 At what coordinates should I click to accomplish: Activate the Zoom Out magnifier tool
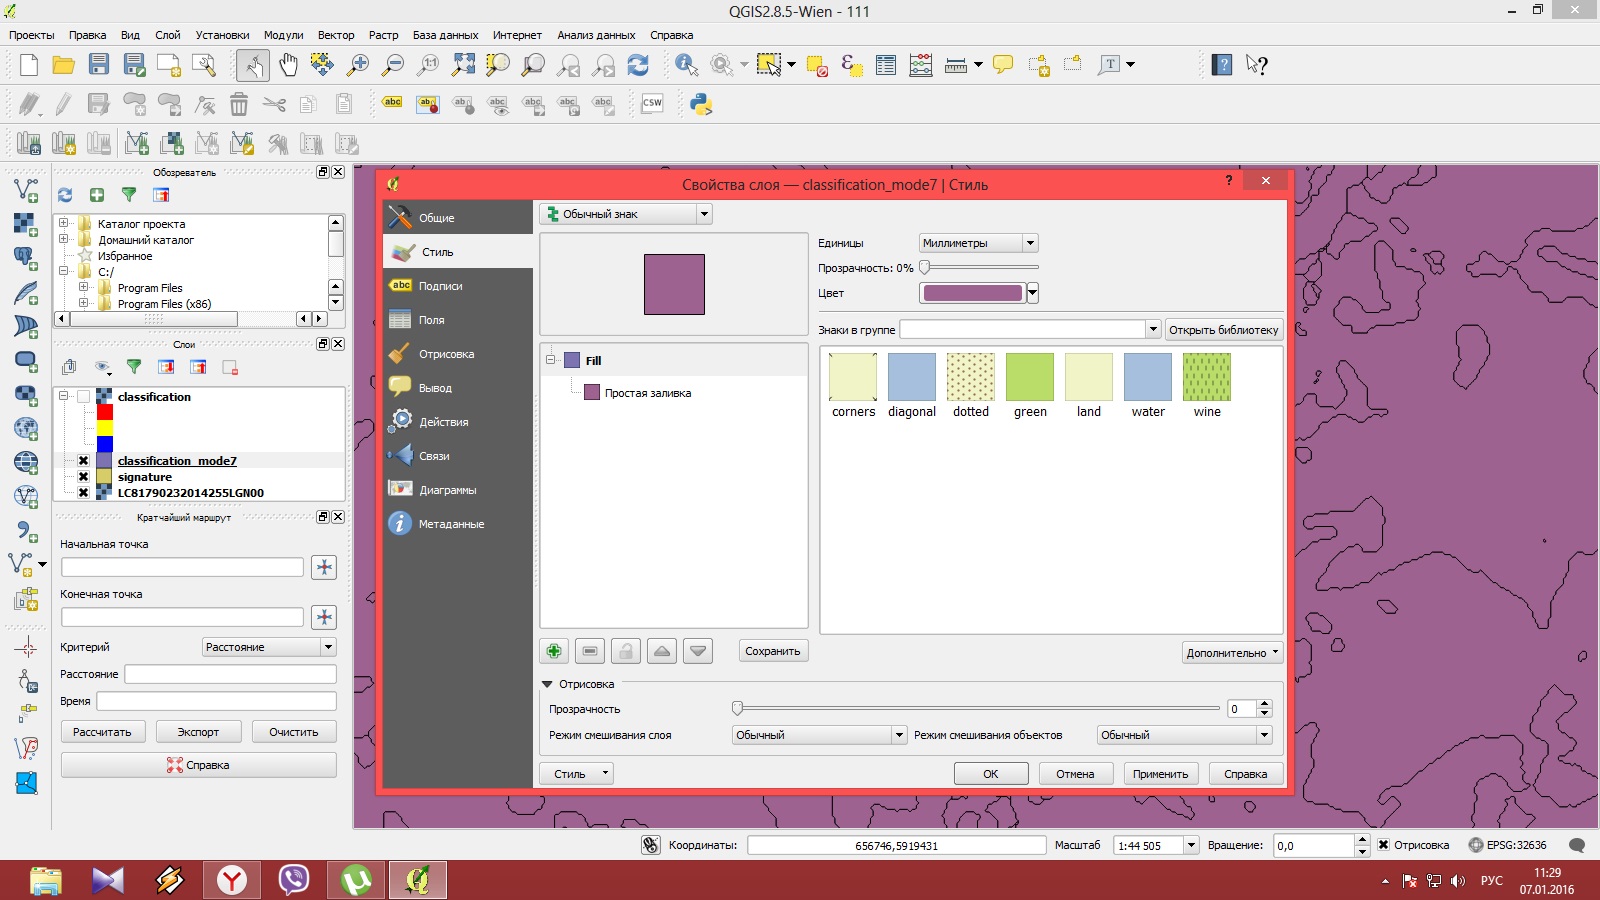click(x=393, y=65)
